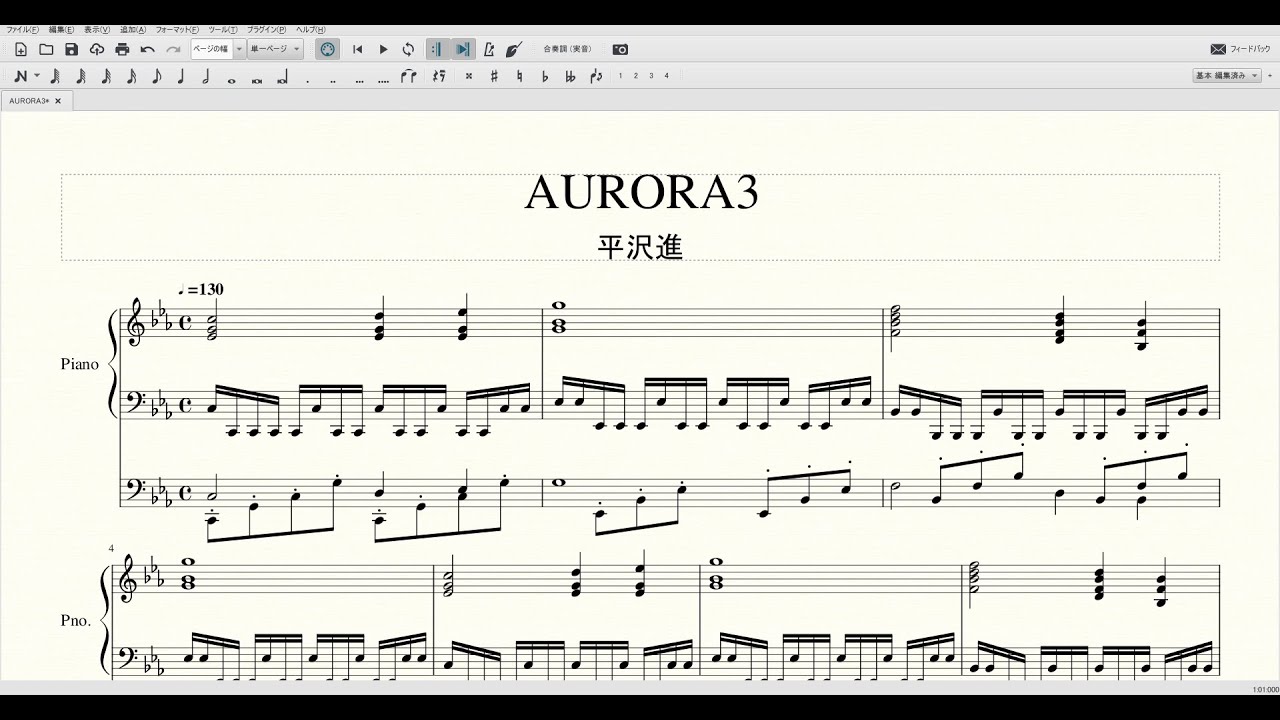Toggle play repeats
The width and height of the screenshot is (1280, 720).
tap(437, 49)
